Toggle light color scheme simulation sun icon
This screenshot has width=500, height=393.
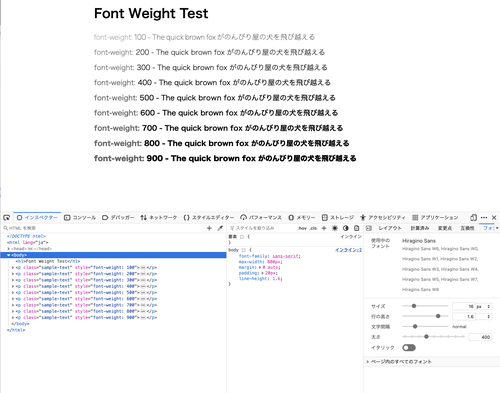(335, 228)
